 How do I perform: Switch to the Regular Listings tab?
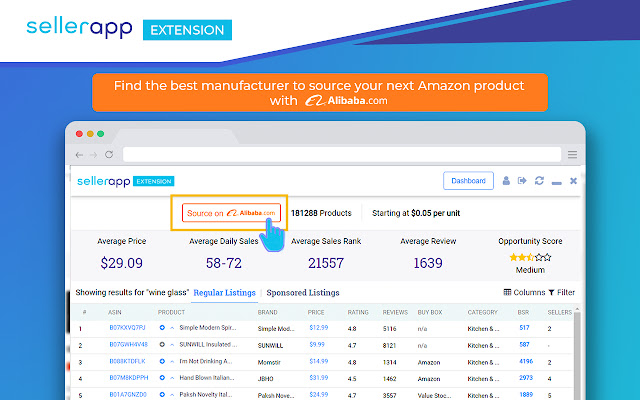point(224,293)
